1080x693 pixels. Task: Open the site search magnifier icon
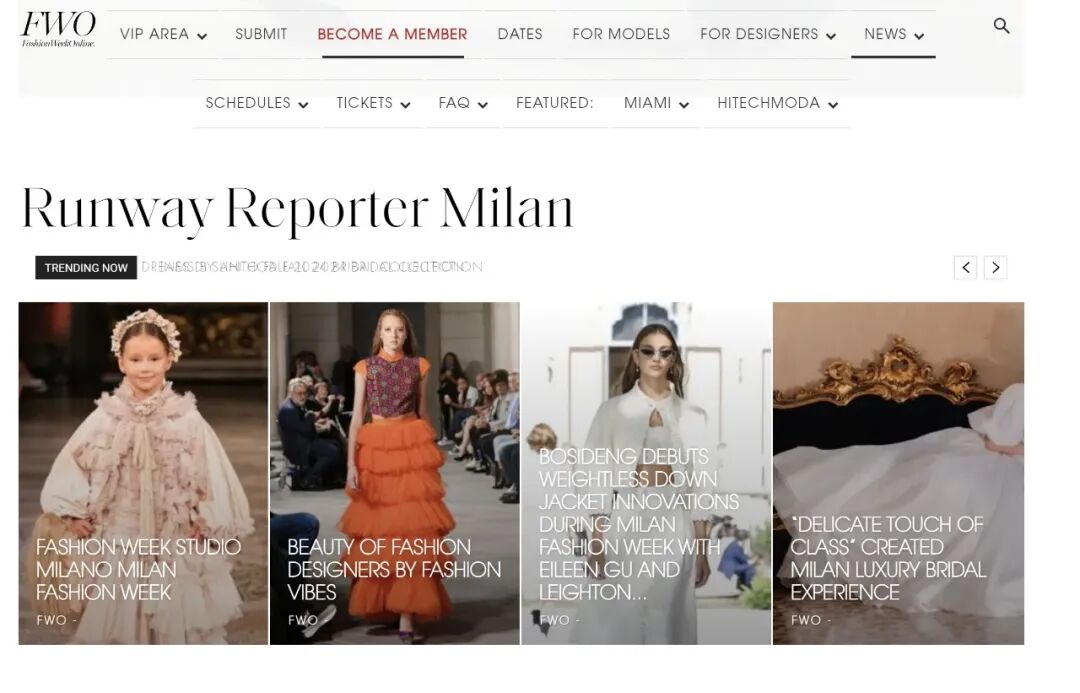[1001, 26]
